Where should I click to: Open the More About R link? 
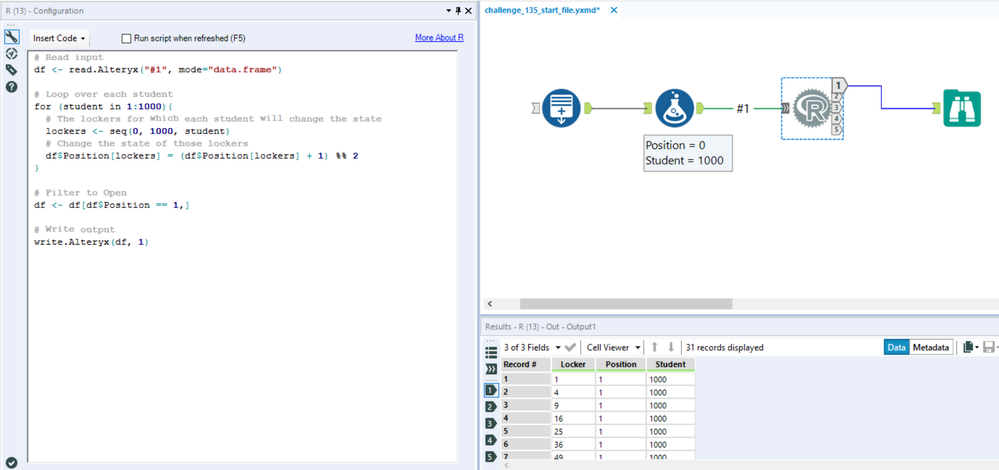(x=439, y=38)
